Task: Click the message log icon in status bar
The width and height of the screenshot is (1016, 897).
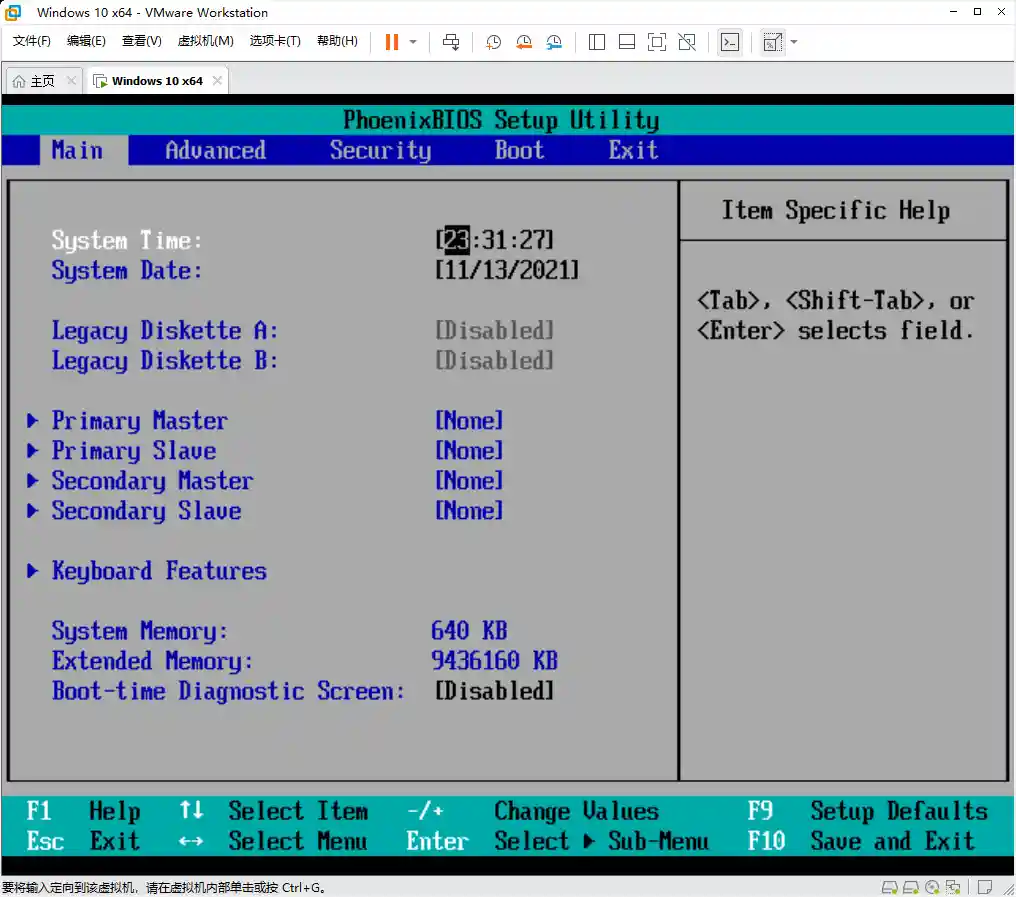Action: click(x=983, y=887)
